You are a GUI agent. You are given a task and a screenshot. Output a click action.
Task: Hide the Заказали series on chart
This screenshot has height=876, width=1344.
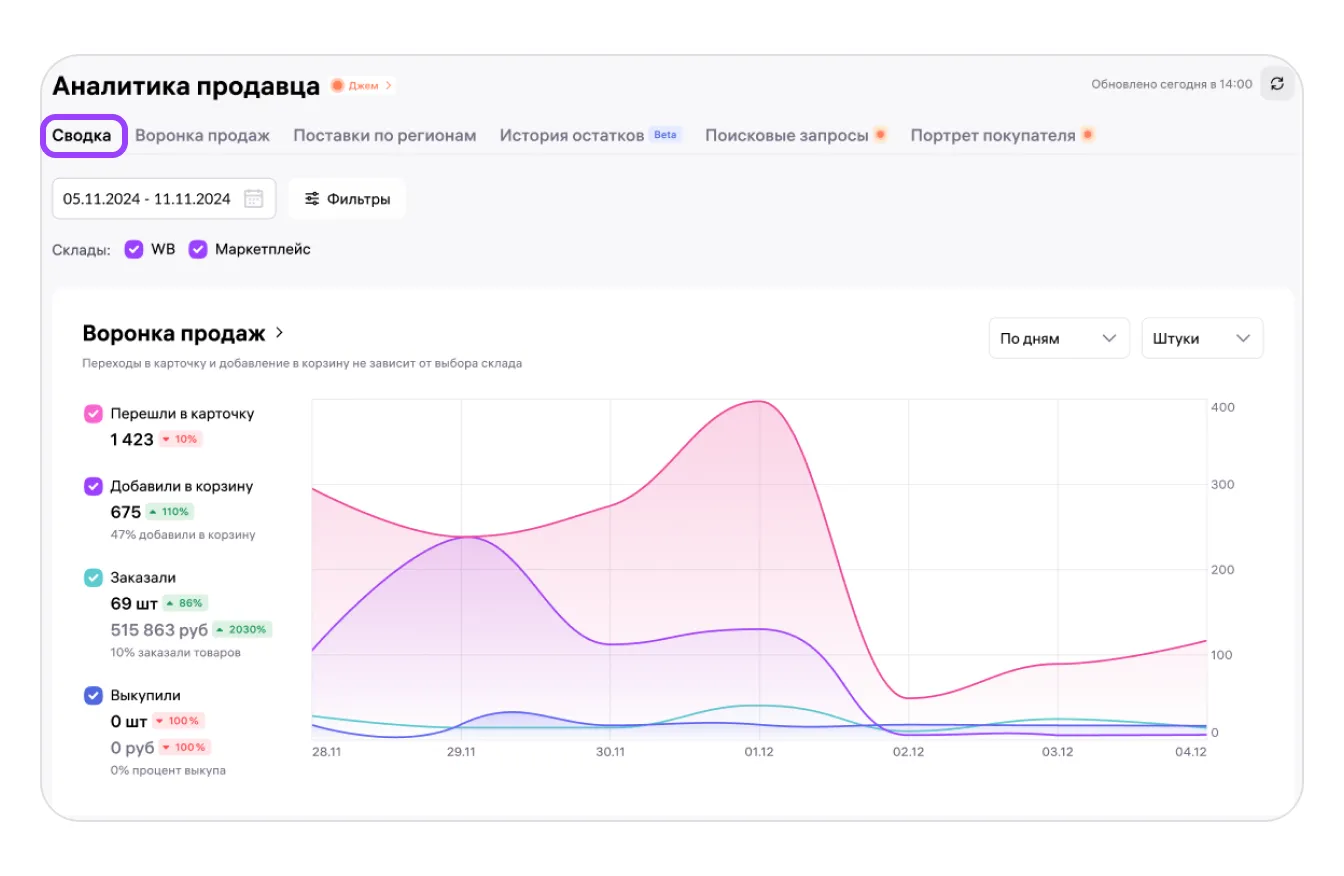(x=93, y=577)
